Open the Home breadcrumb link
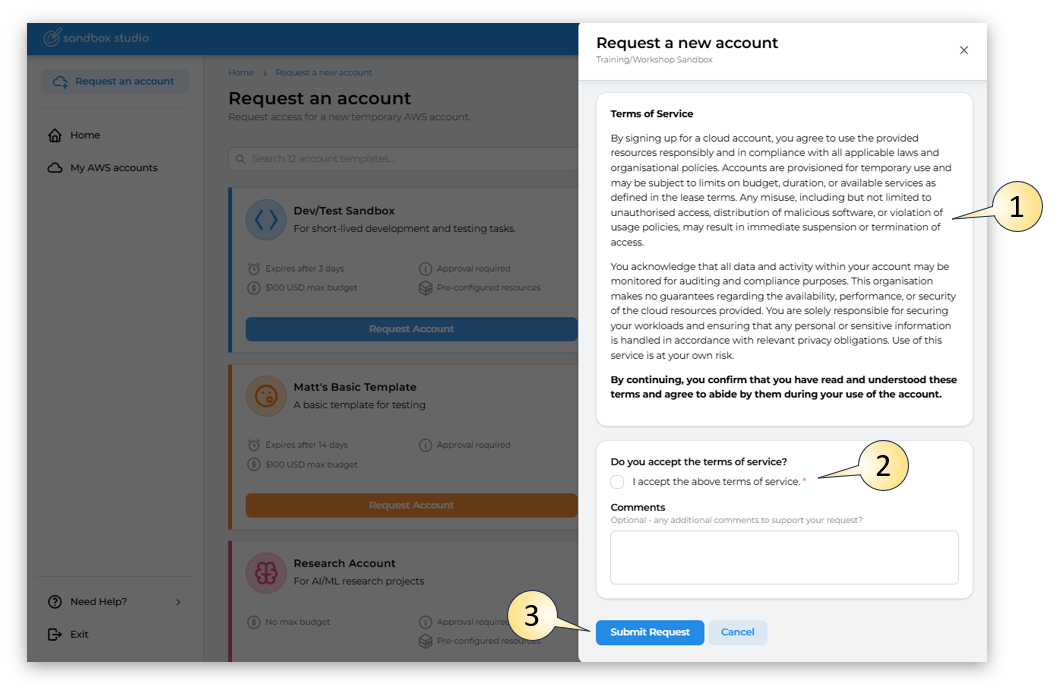This screenshot has width=1062, height=694. click(240, 72)
